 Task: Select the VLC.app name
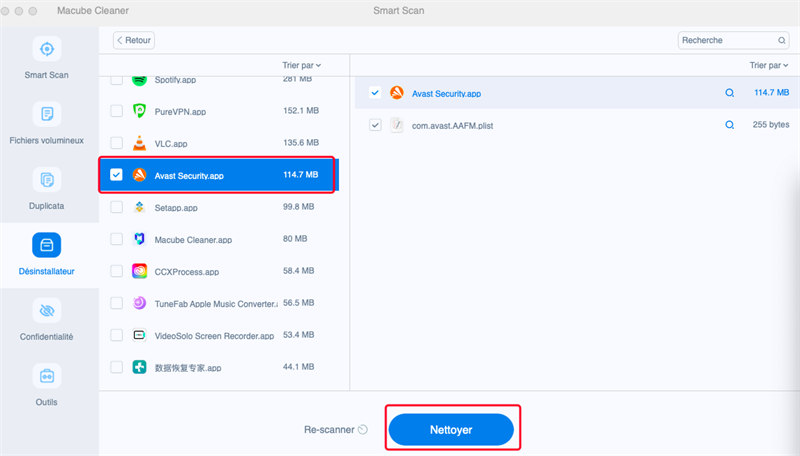click(x=171, y=144)
